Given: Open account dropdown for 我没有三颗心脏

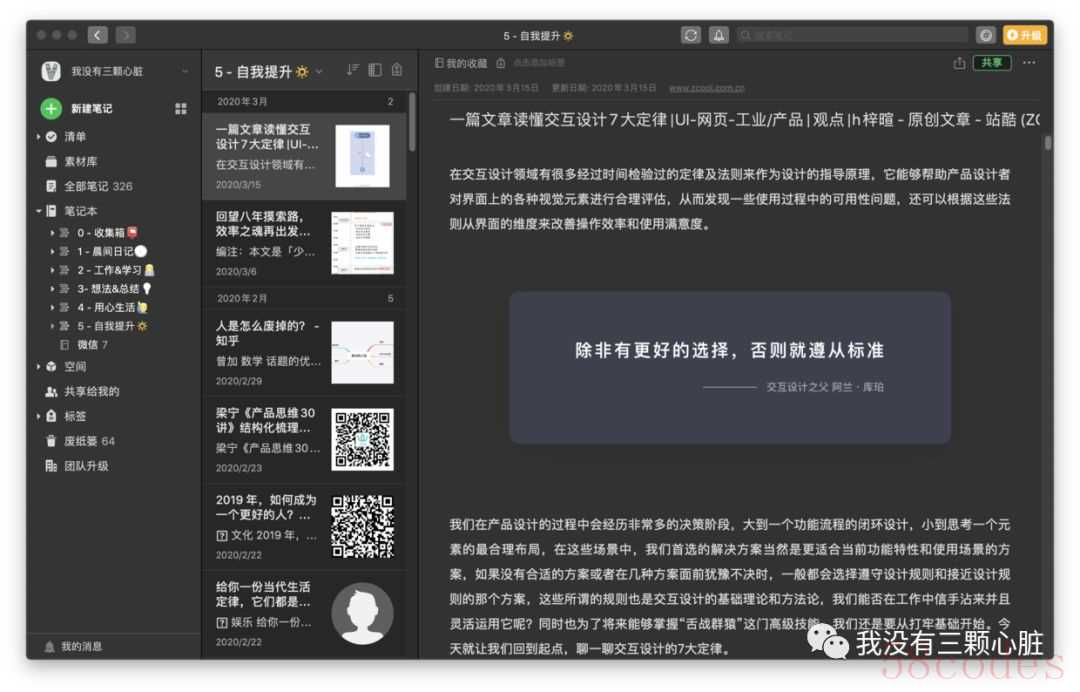Looking at the screenshot, I should coord(185,71).
